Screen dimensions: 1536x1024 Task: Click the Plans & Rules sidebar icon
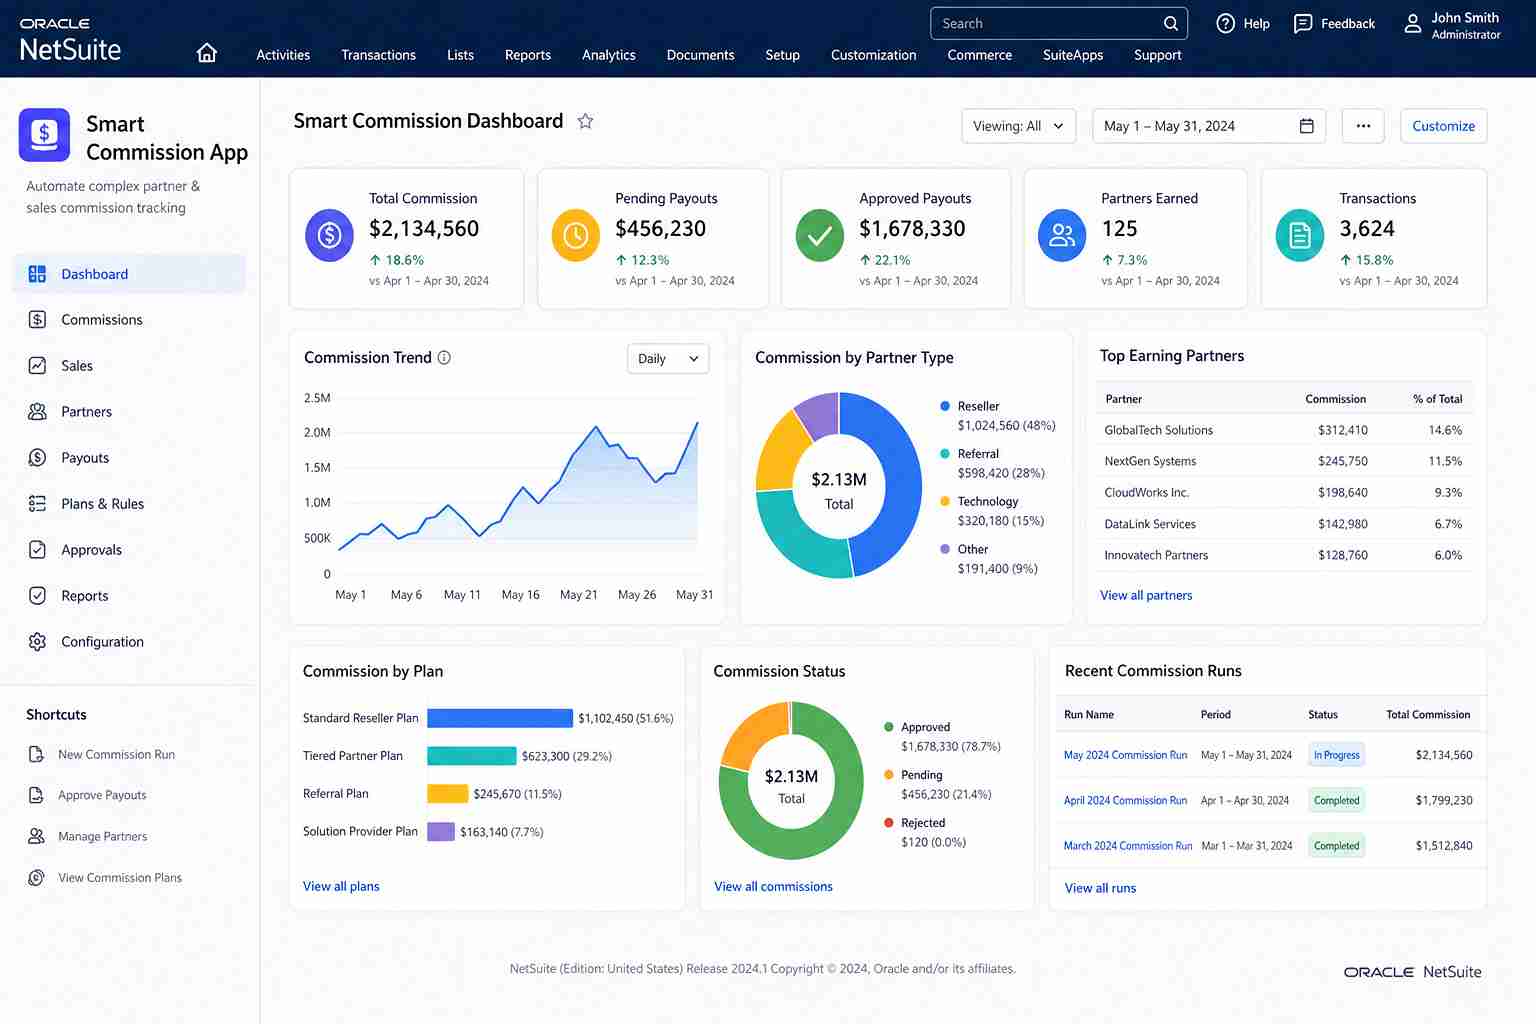coord(37,504)
